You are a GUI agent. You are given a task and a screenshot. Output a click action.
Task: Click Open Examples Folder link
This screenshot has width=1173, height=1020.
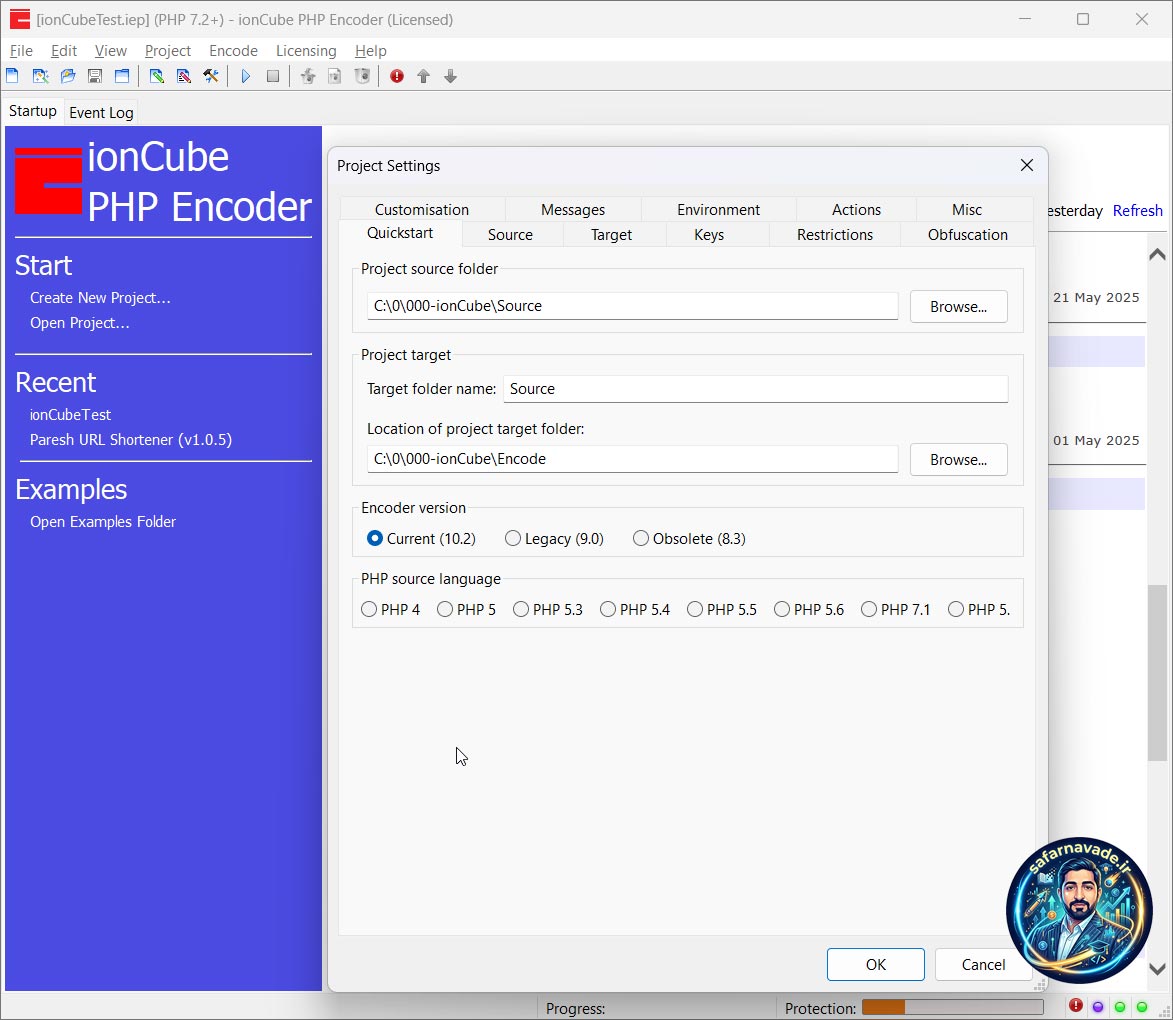pos(102,522)
